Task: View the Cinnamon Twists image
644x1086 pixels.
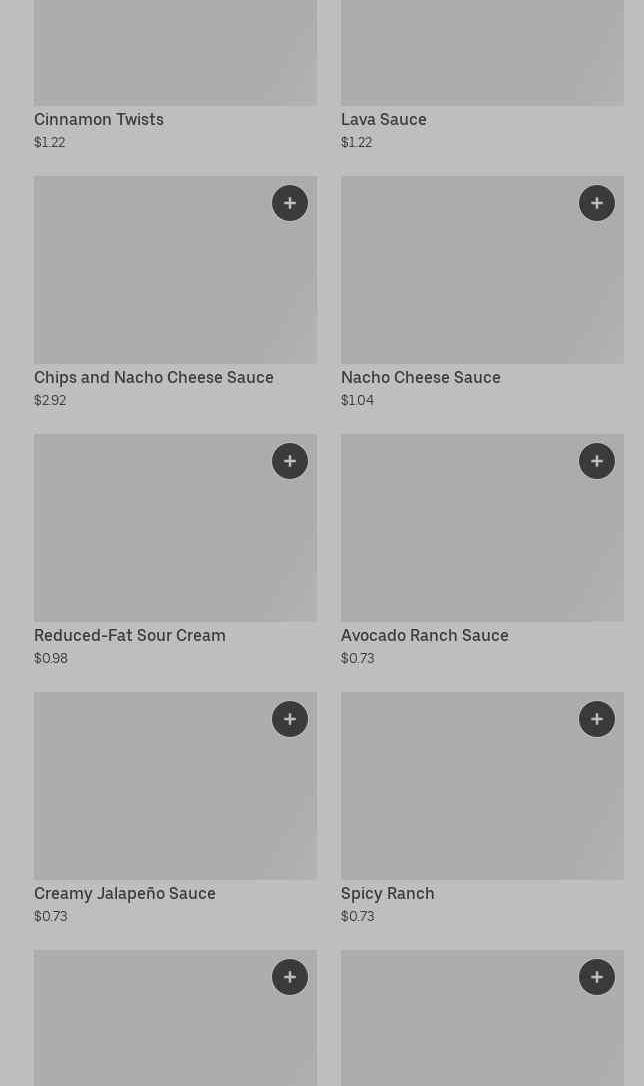Action: coord(175,52)
